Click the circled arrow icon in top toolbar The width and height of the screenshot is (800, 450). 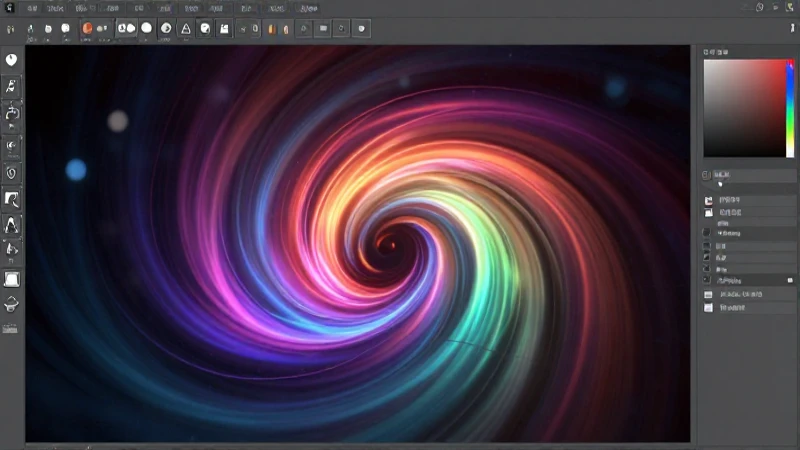pos(166,29)
